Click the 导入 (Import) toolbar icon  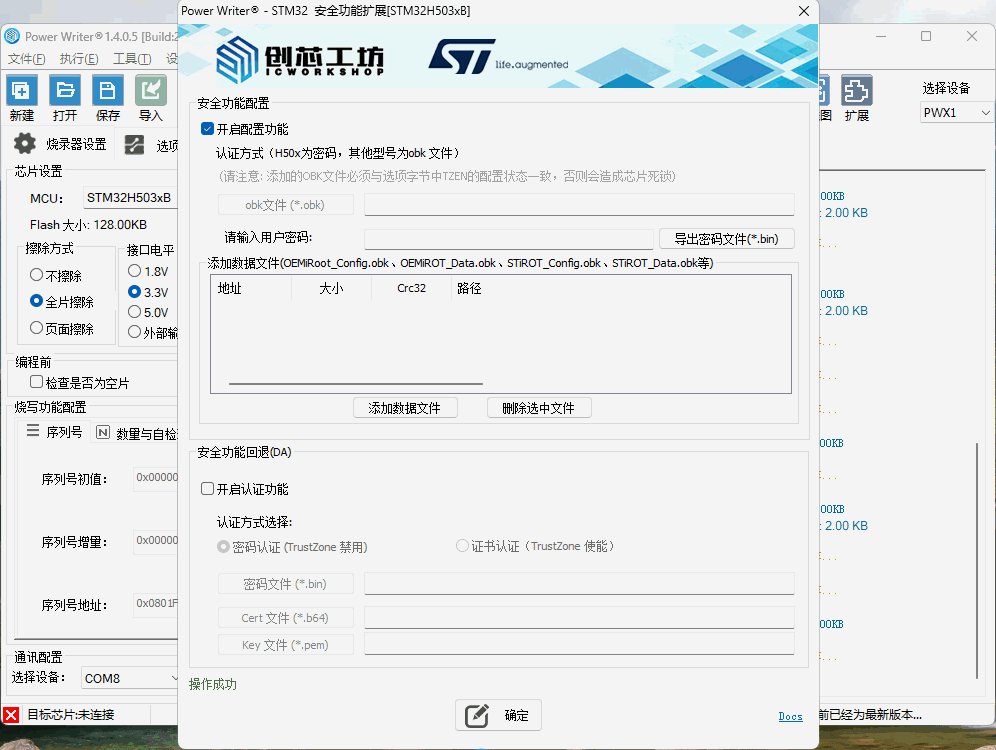(x=151, y=91)
